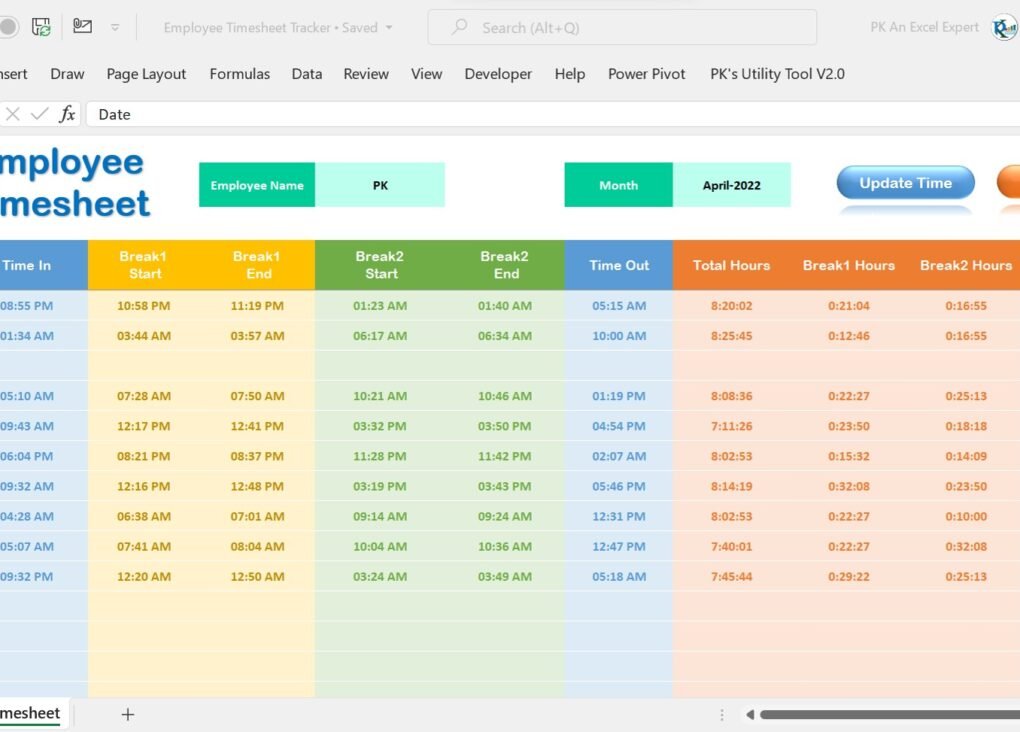Open the Developer tab
The image size is (1020, 732).
coord(498,74)
